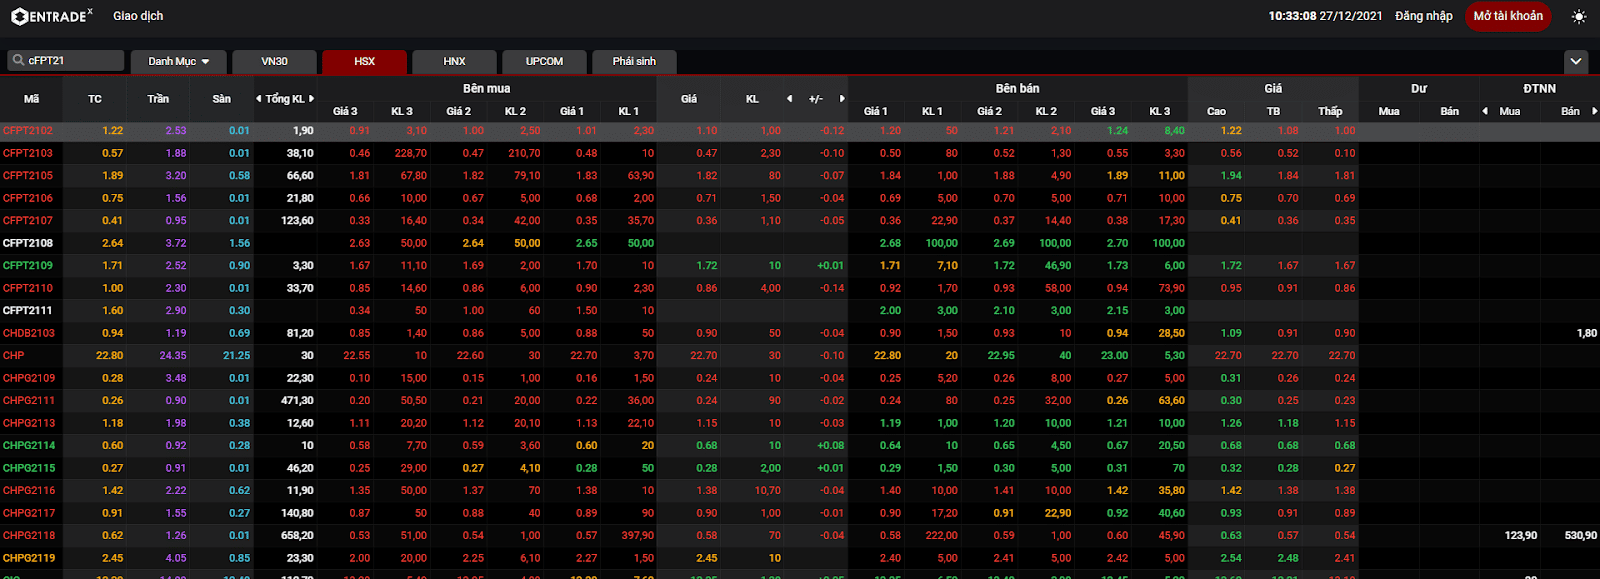
Task: Select the CHPG2109 ticker
Action: coord(29,378)
